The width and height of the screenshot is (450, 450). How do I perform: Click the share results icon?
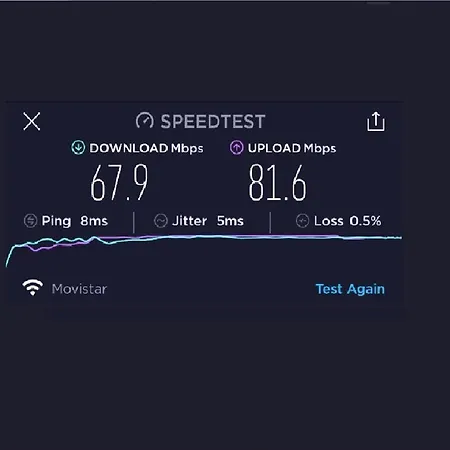[x=376, y=121]
